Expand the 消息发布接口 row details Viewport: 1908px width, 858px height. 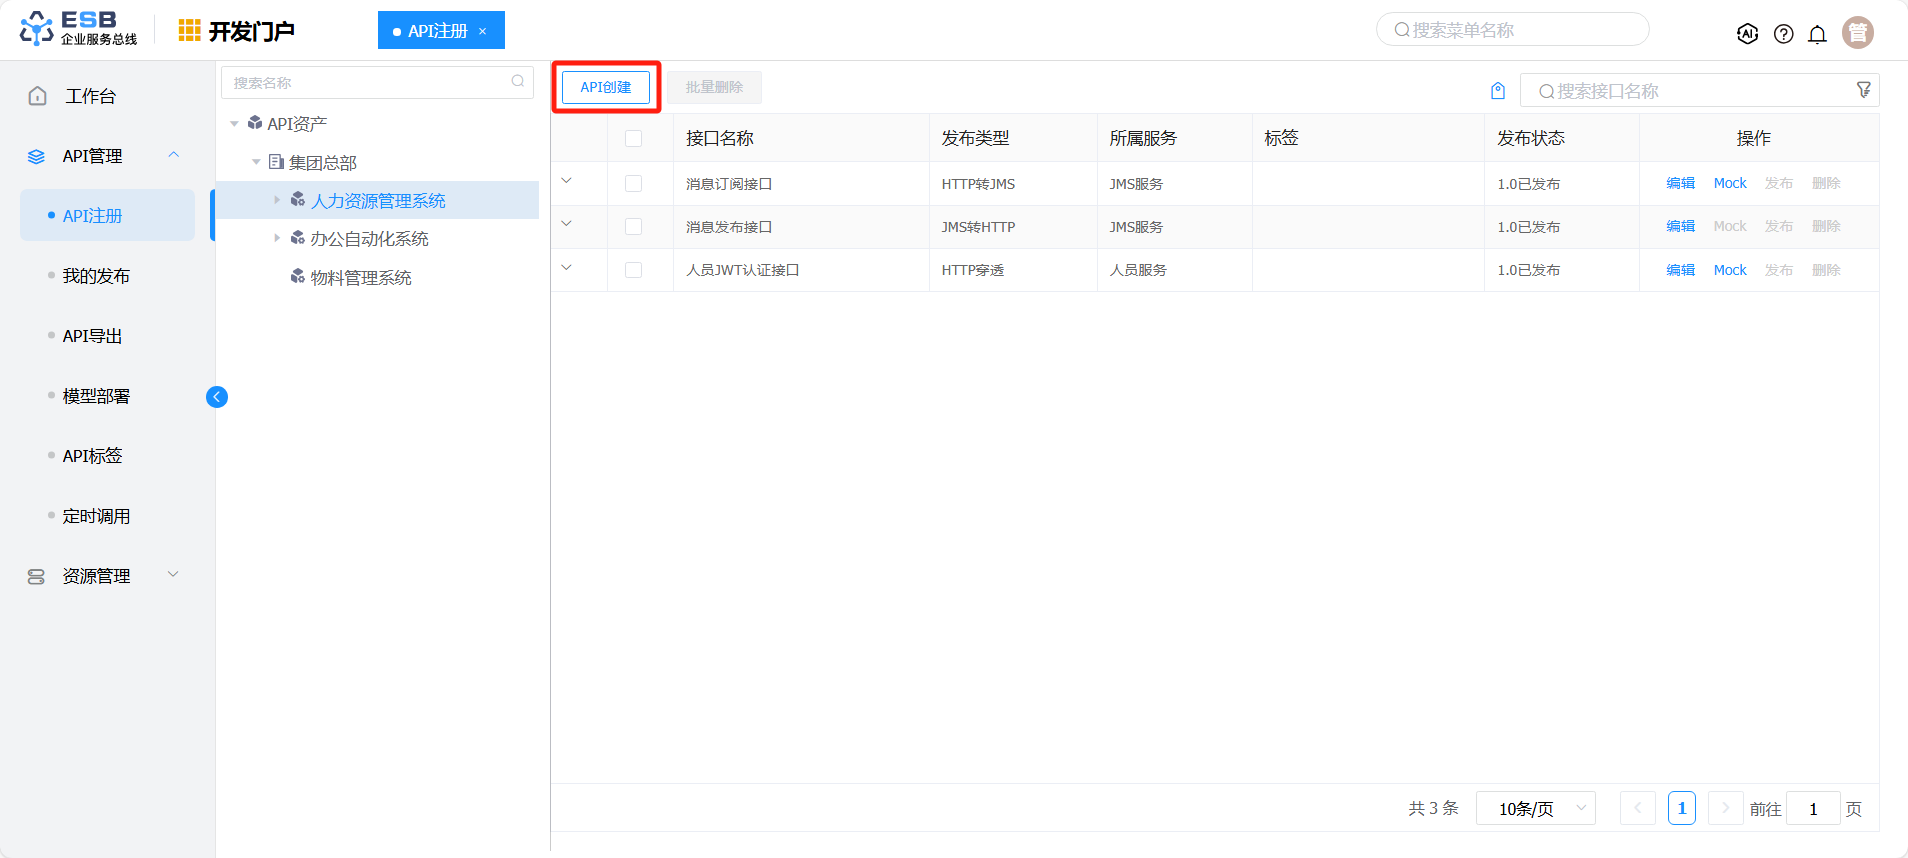pyautogui.click(x=566, y=224)
